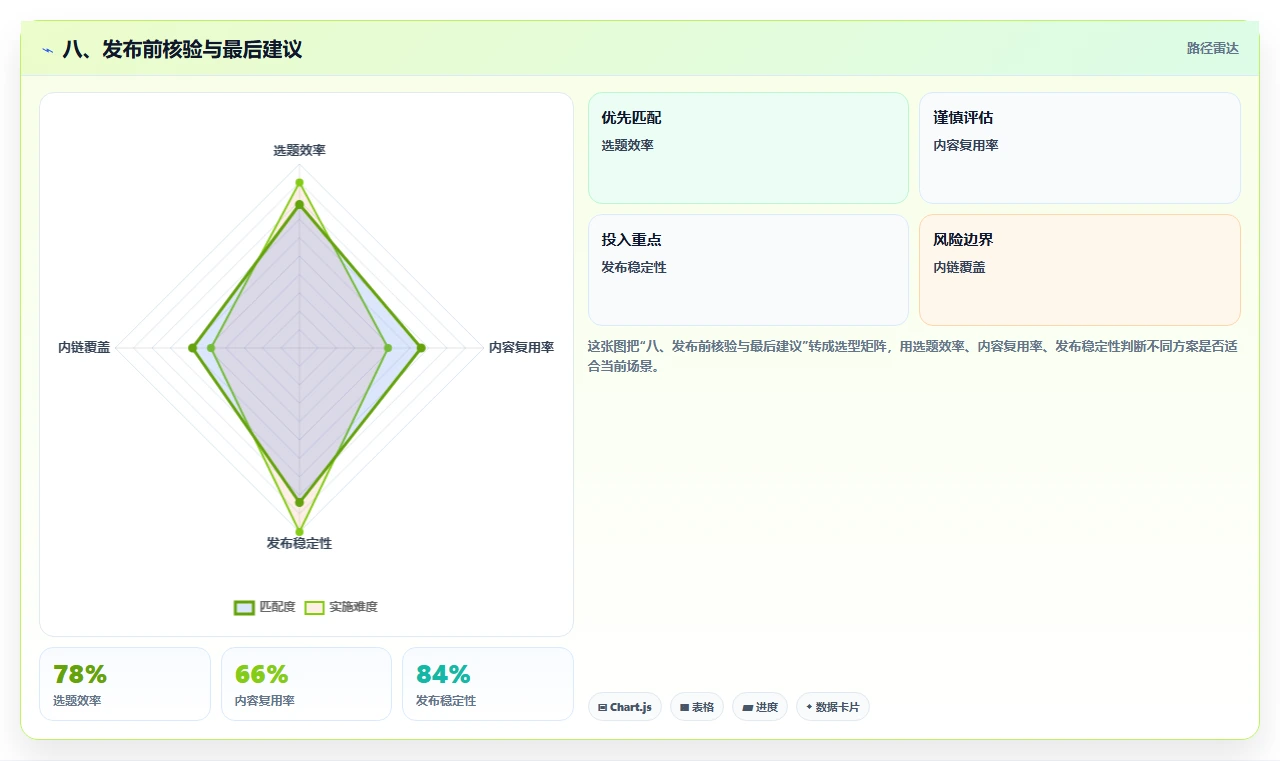The width and height of the screenshot is (1280, 761).
Task: Click the 选题效率 radar axis label
Action: tap(299, 151)
